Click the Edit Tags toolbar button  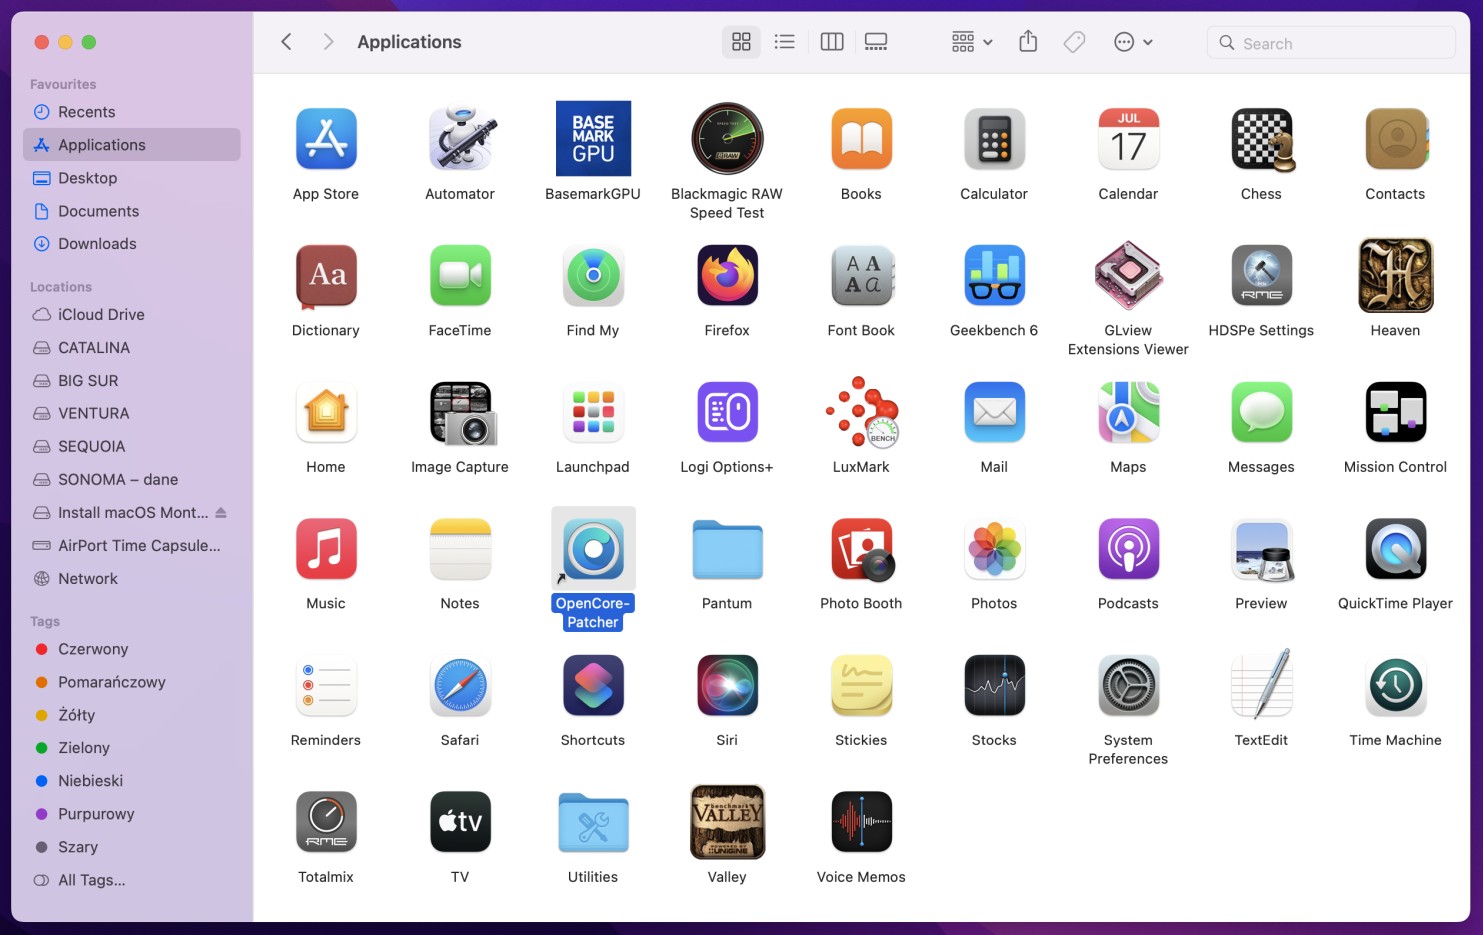(1075, 42)
